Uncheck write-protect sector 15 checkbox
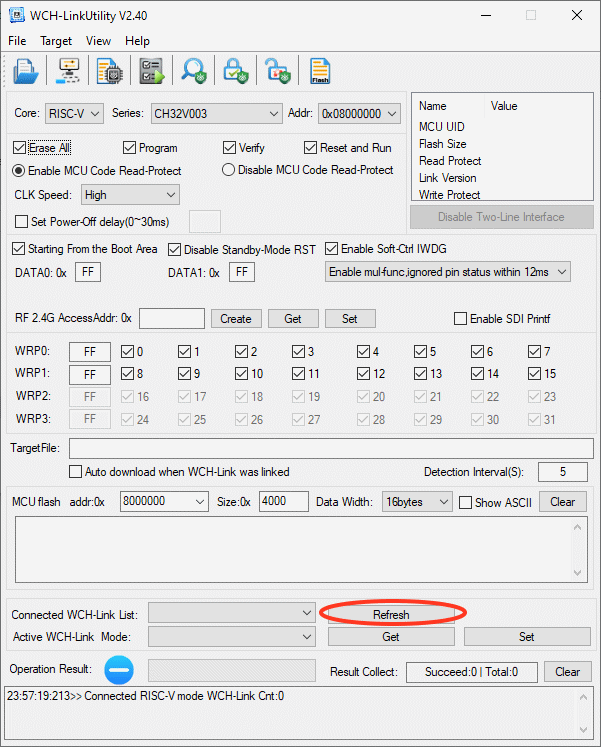This screenshot has width=601, height=747. (x=534, y=374)
